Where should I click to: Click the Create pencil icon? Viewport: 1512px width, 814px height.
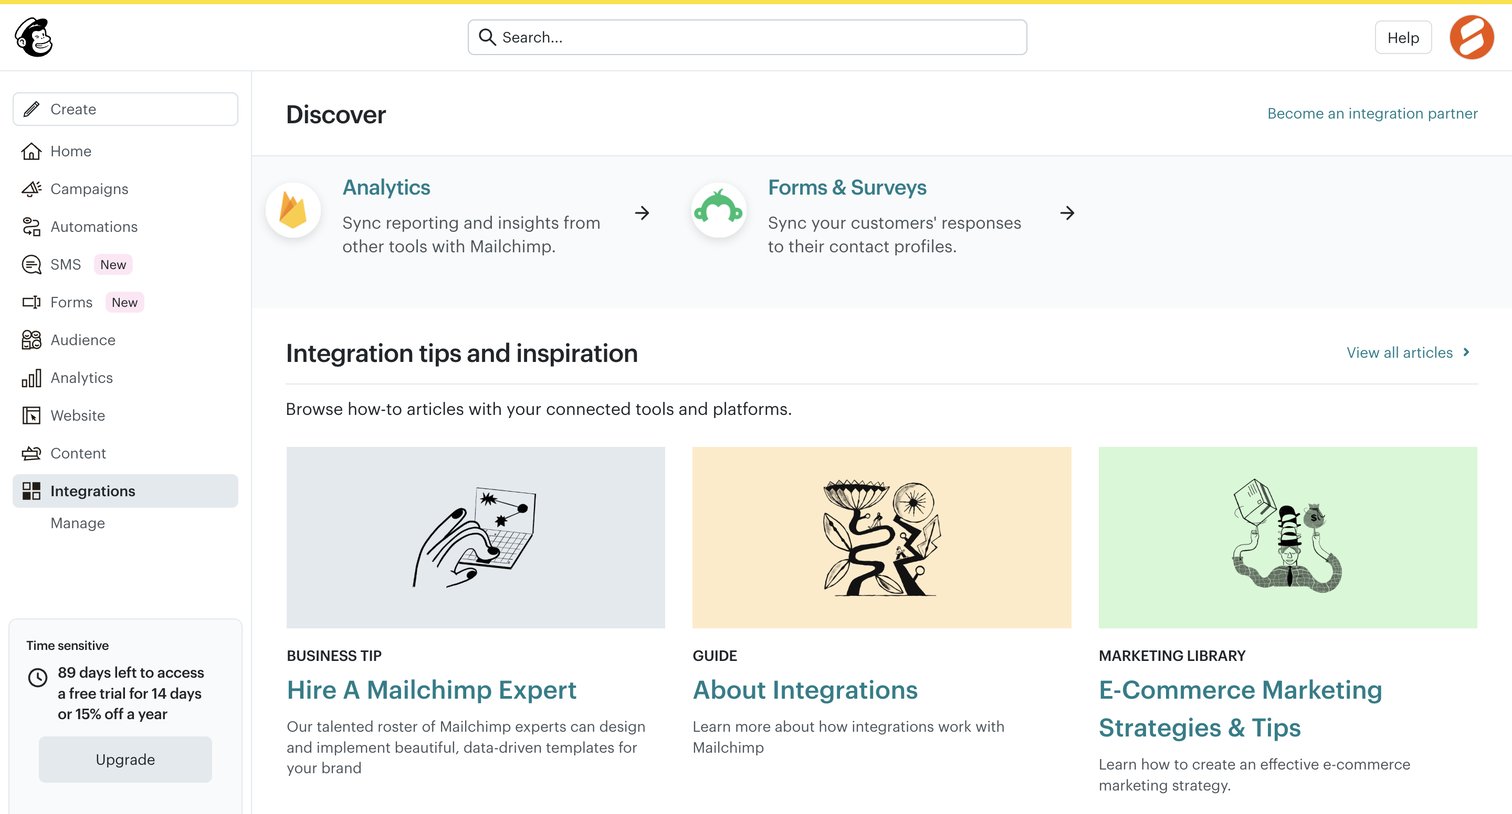click(32, 109)
